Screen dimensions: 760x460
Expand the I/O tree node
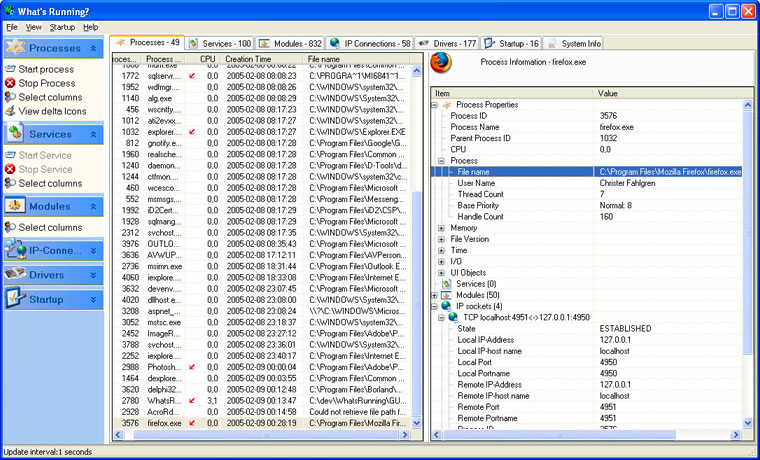click(442, 261)
